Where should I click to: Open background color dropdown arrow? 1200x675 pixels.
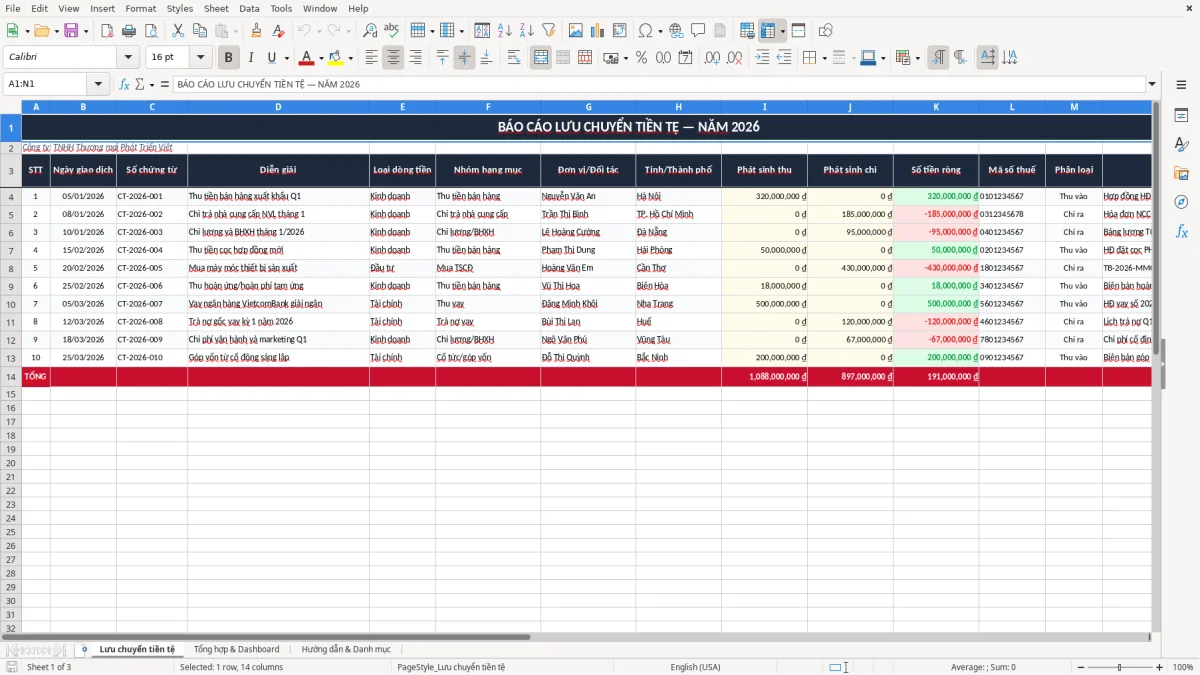click(x=350, y=58)
